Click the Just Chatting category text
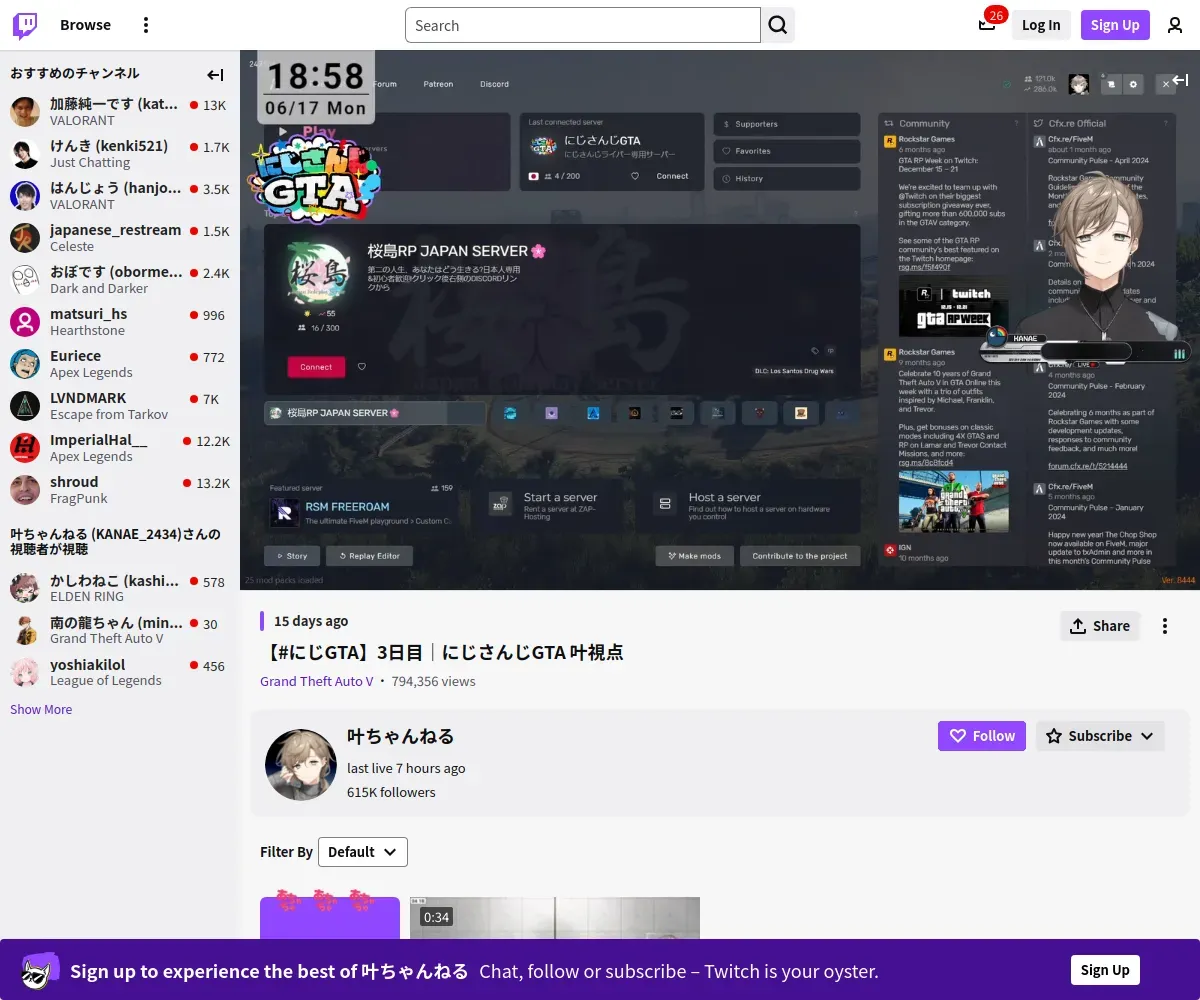The width and height of the screenshot is (1200, 1000). point(90,163)
